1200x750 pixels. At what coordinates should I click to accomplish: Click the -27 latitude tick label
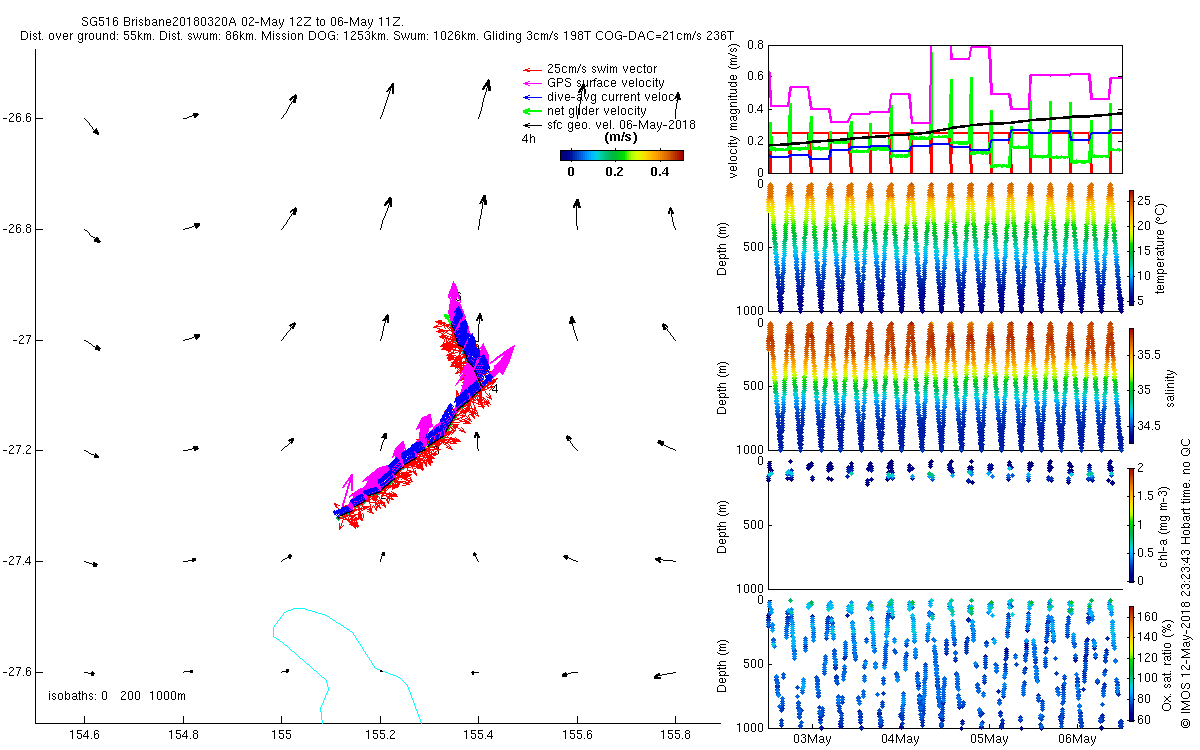[x=21, y=340]
